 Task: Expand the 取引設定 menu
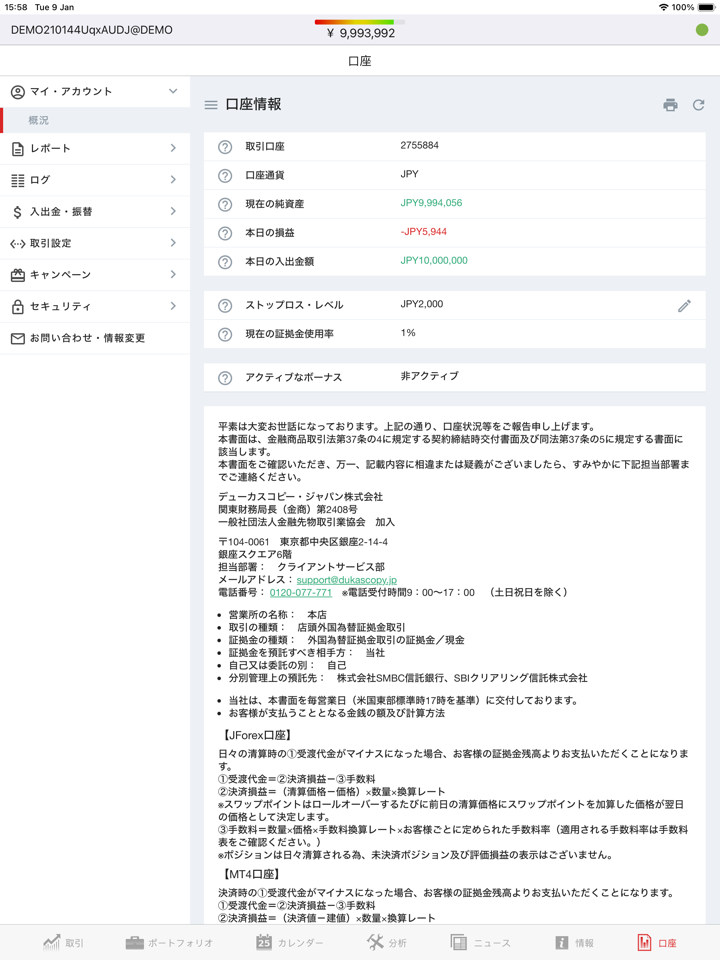tap(95, 243)
